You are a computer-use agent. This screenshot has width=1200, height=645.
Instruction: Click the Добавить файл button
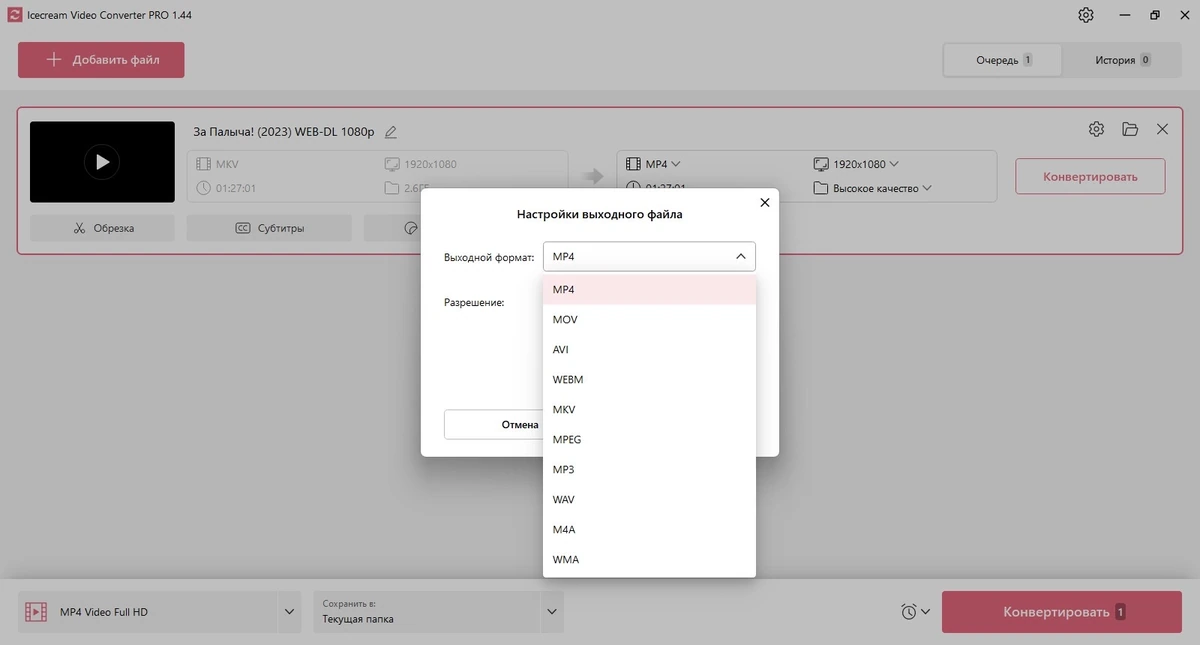point(101,60)
